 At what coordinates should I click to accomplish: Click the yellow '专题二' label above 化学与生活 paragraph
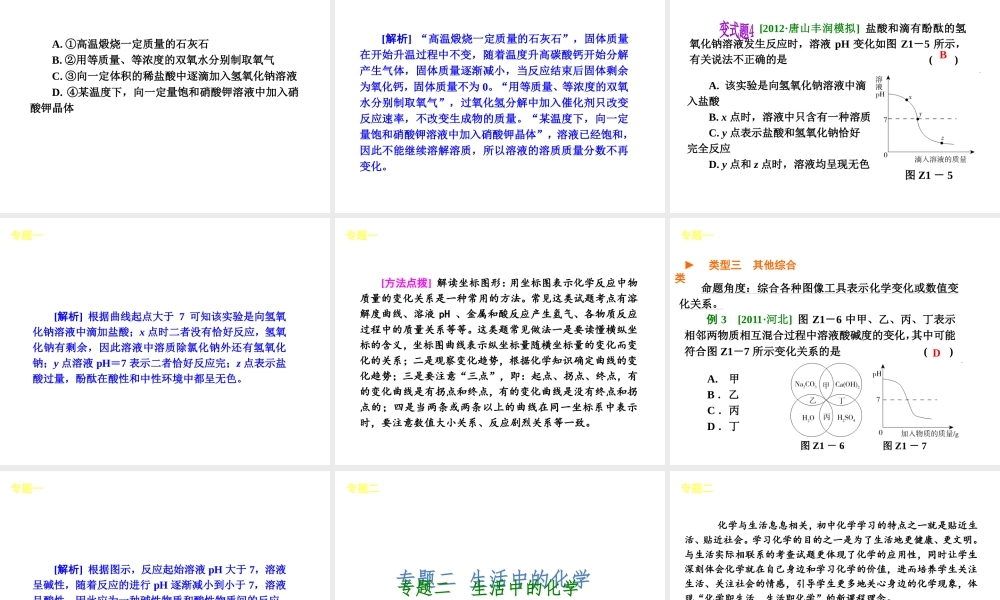point(697,488)
